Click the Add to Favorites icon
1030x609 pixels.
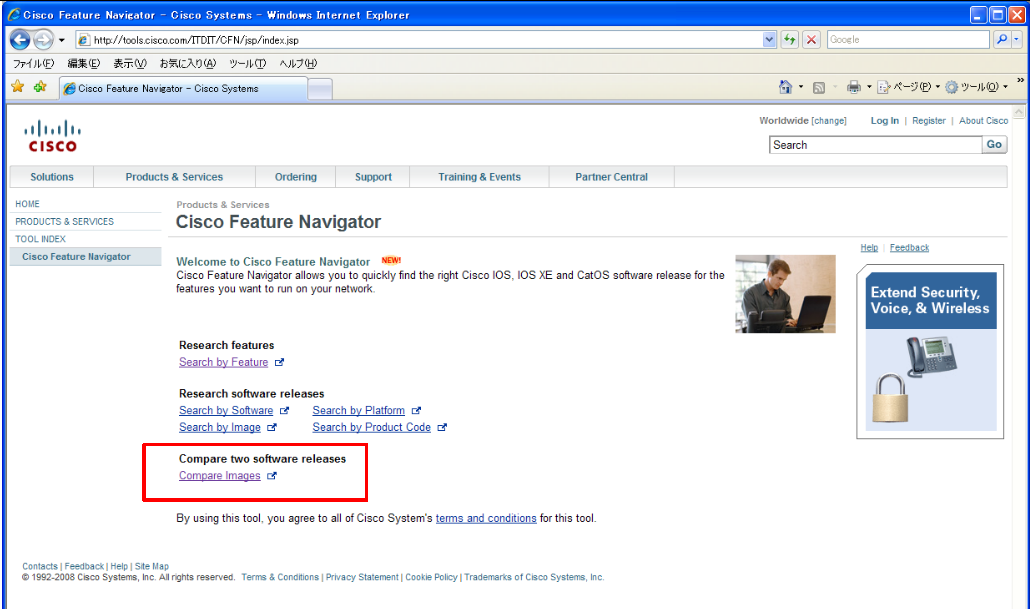pos(40,87)
